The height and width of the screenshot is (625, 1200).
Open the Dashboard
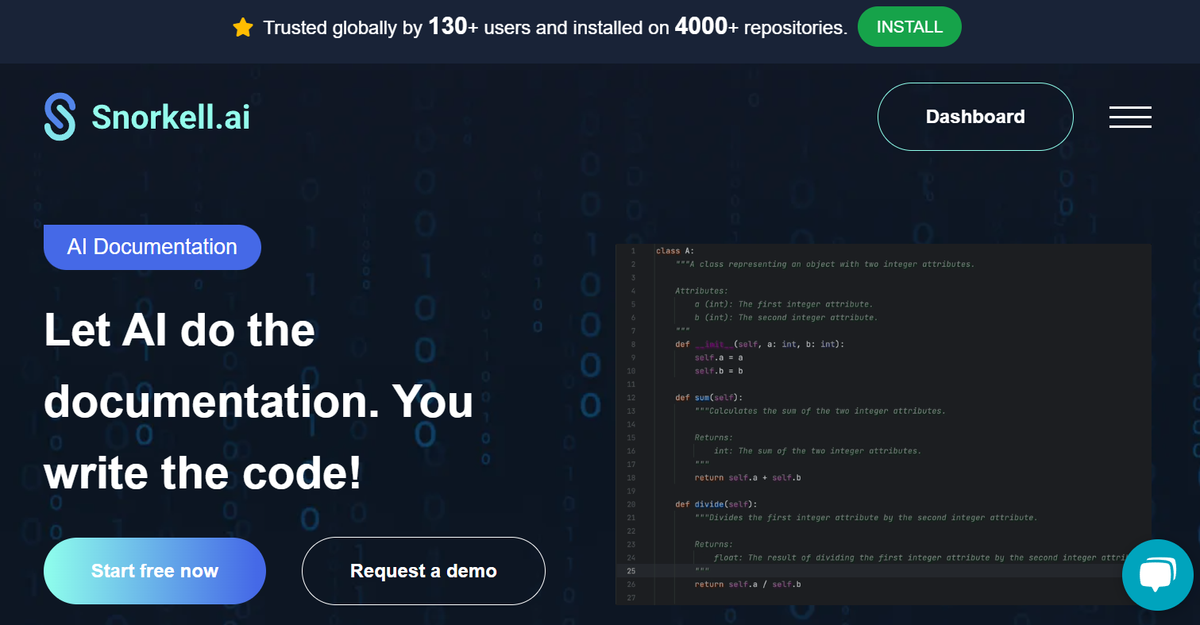975,117
